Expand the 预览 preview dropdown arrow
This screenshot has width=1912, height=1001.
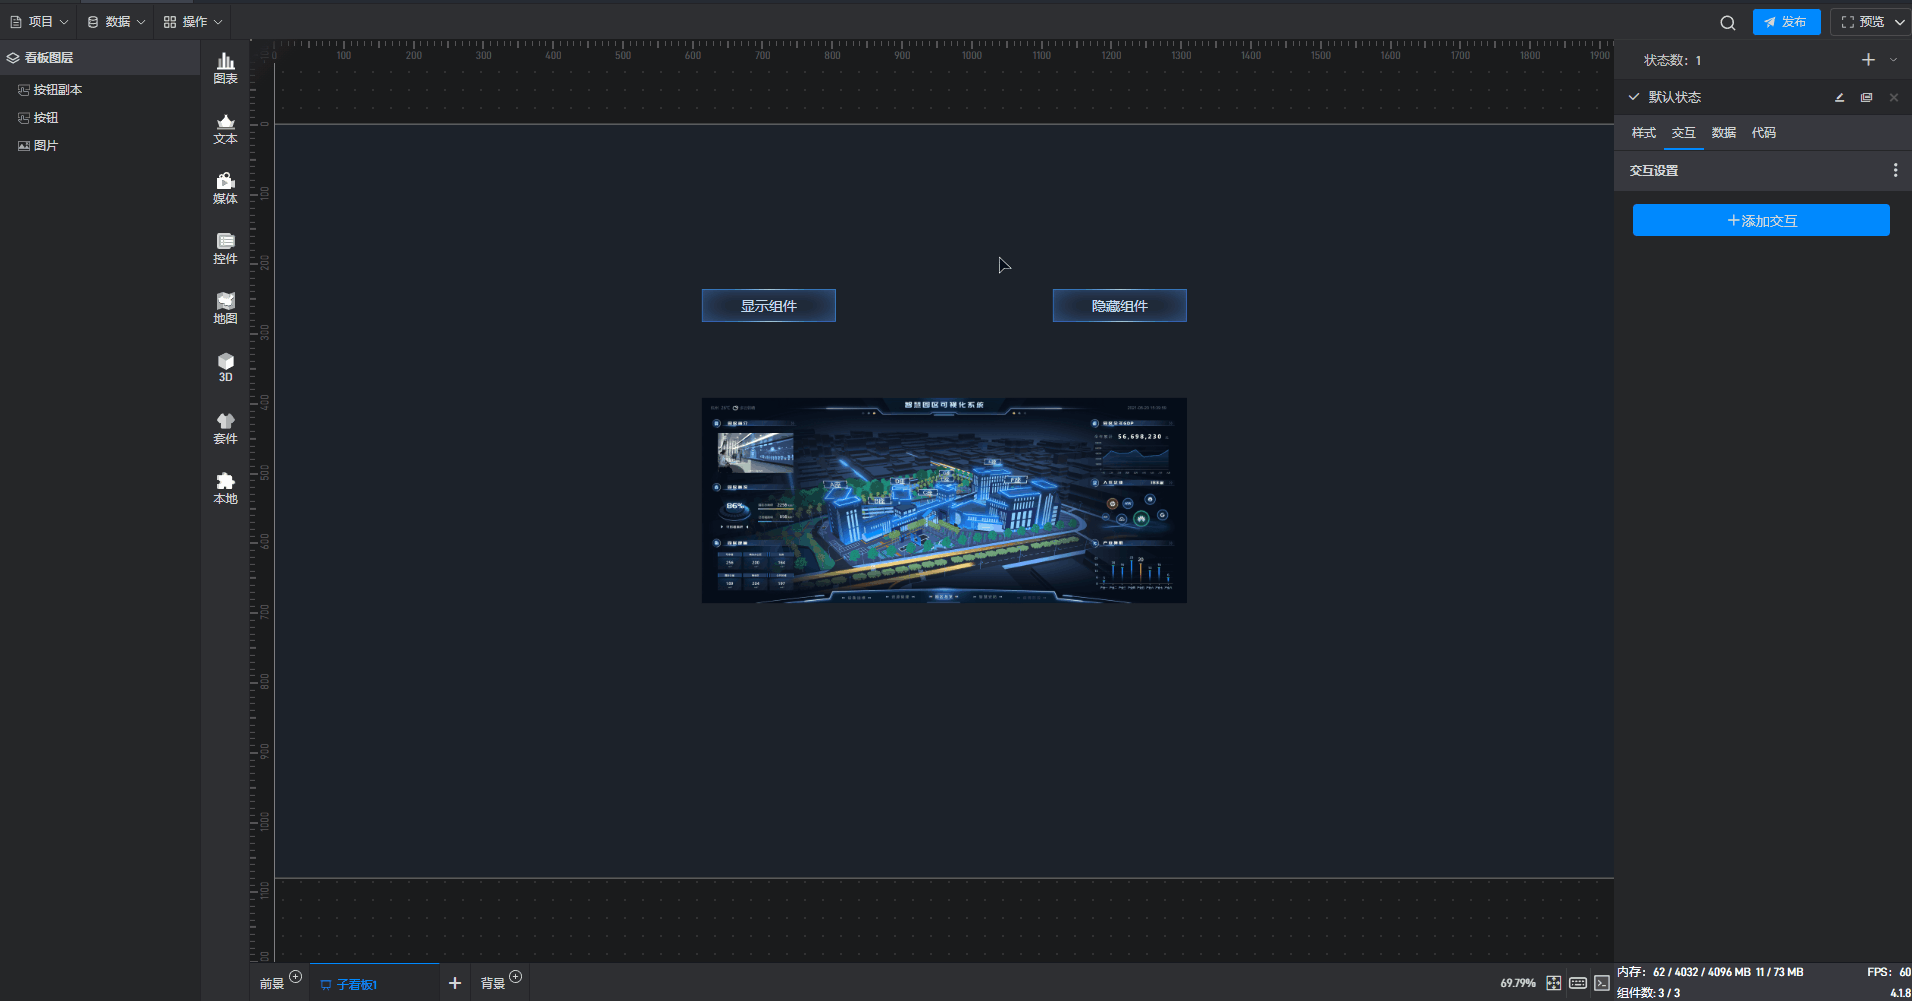1899,22
